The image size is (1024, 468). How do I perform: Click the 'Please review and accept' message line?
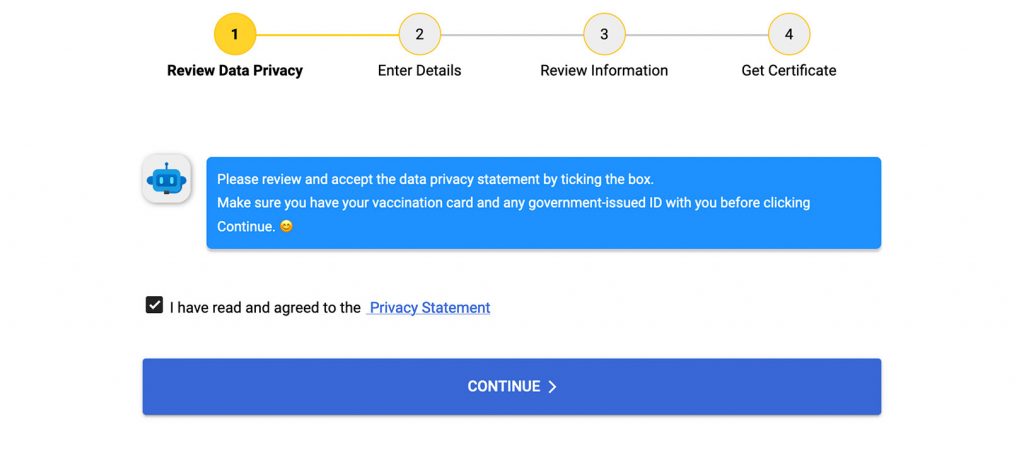pyautogui.click(x=436, y=179)
